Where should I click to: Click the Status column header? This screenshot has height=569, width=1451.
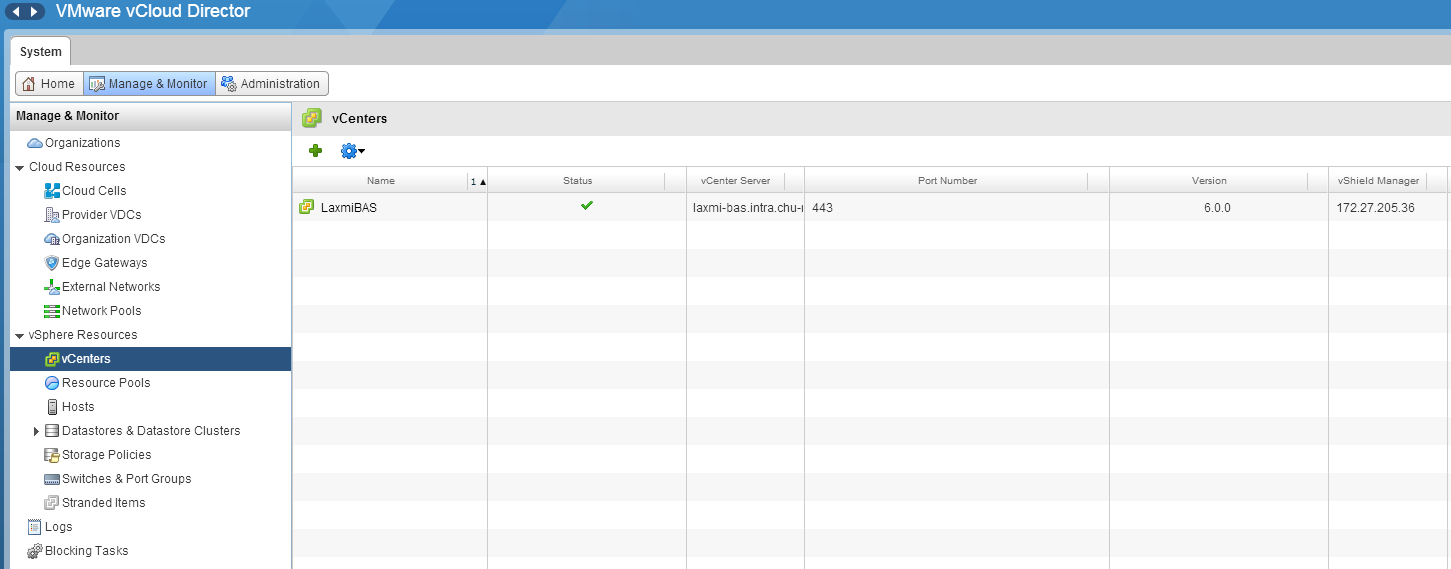(577, 181)
